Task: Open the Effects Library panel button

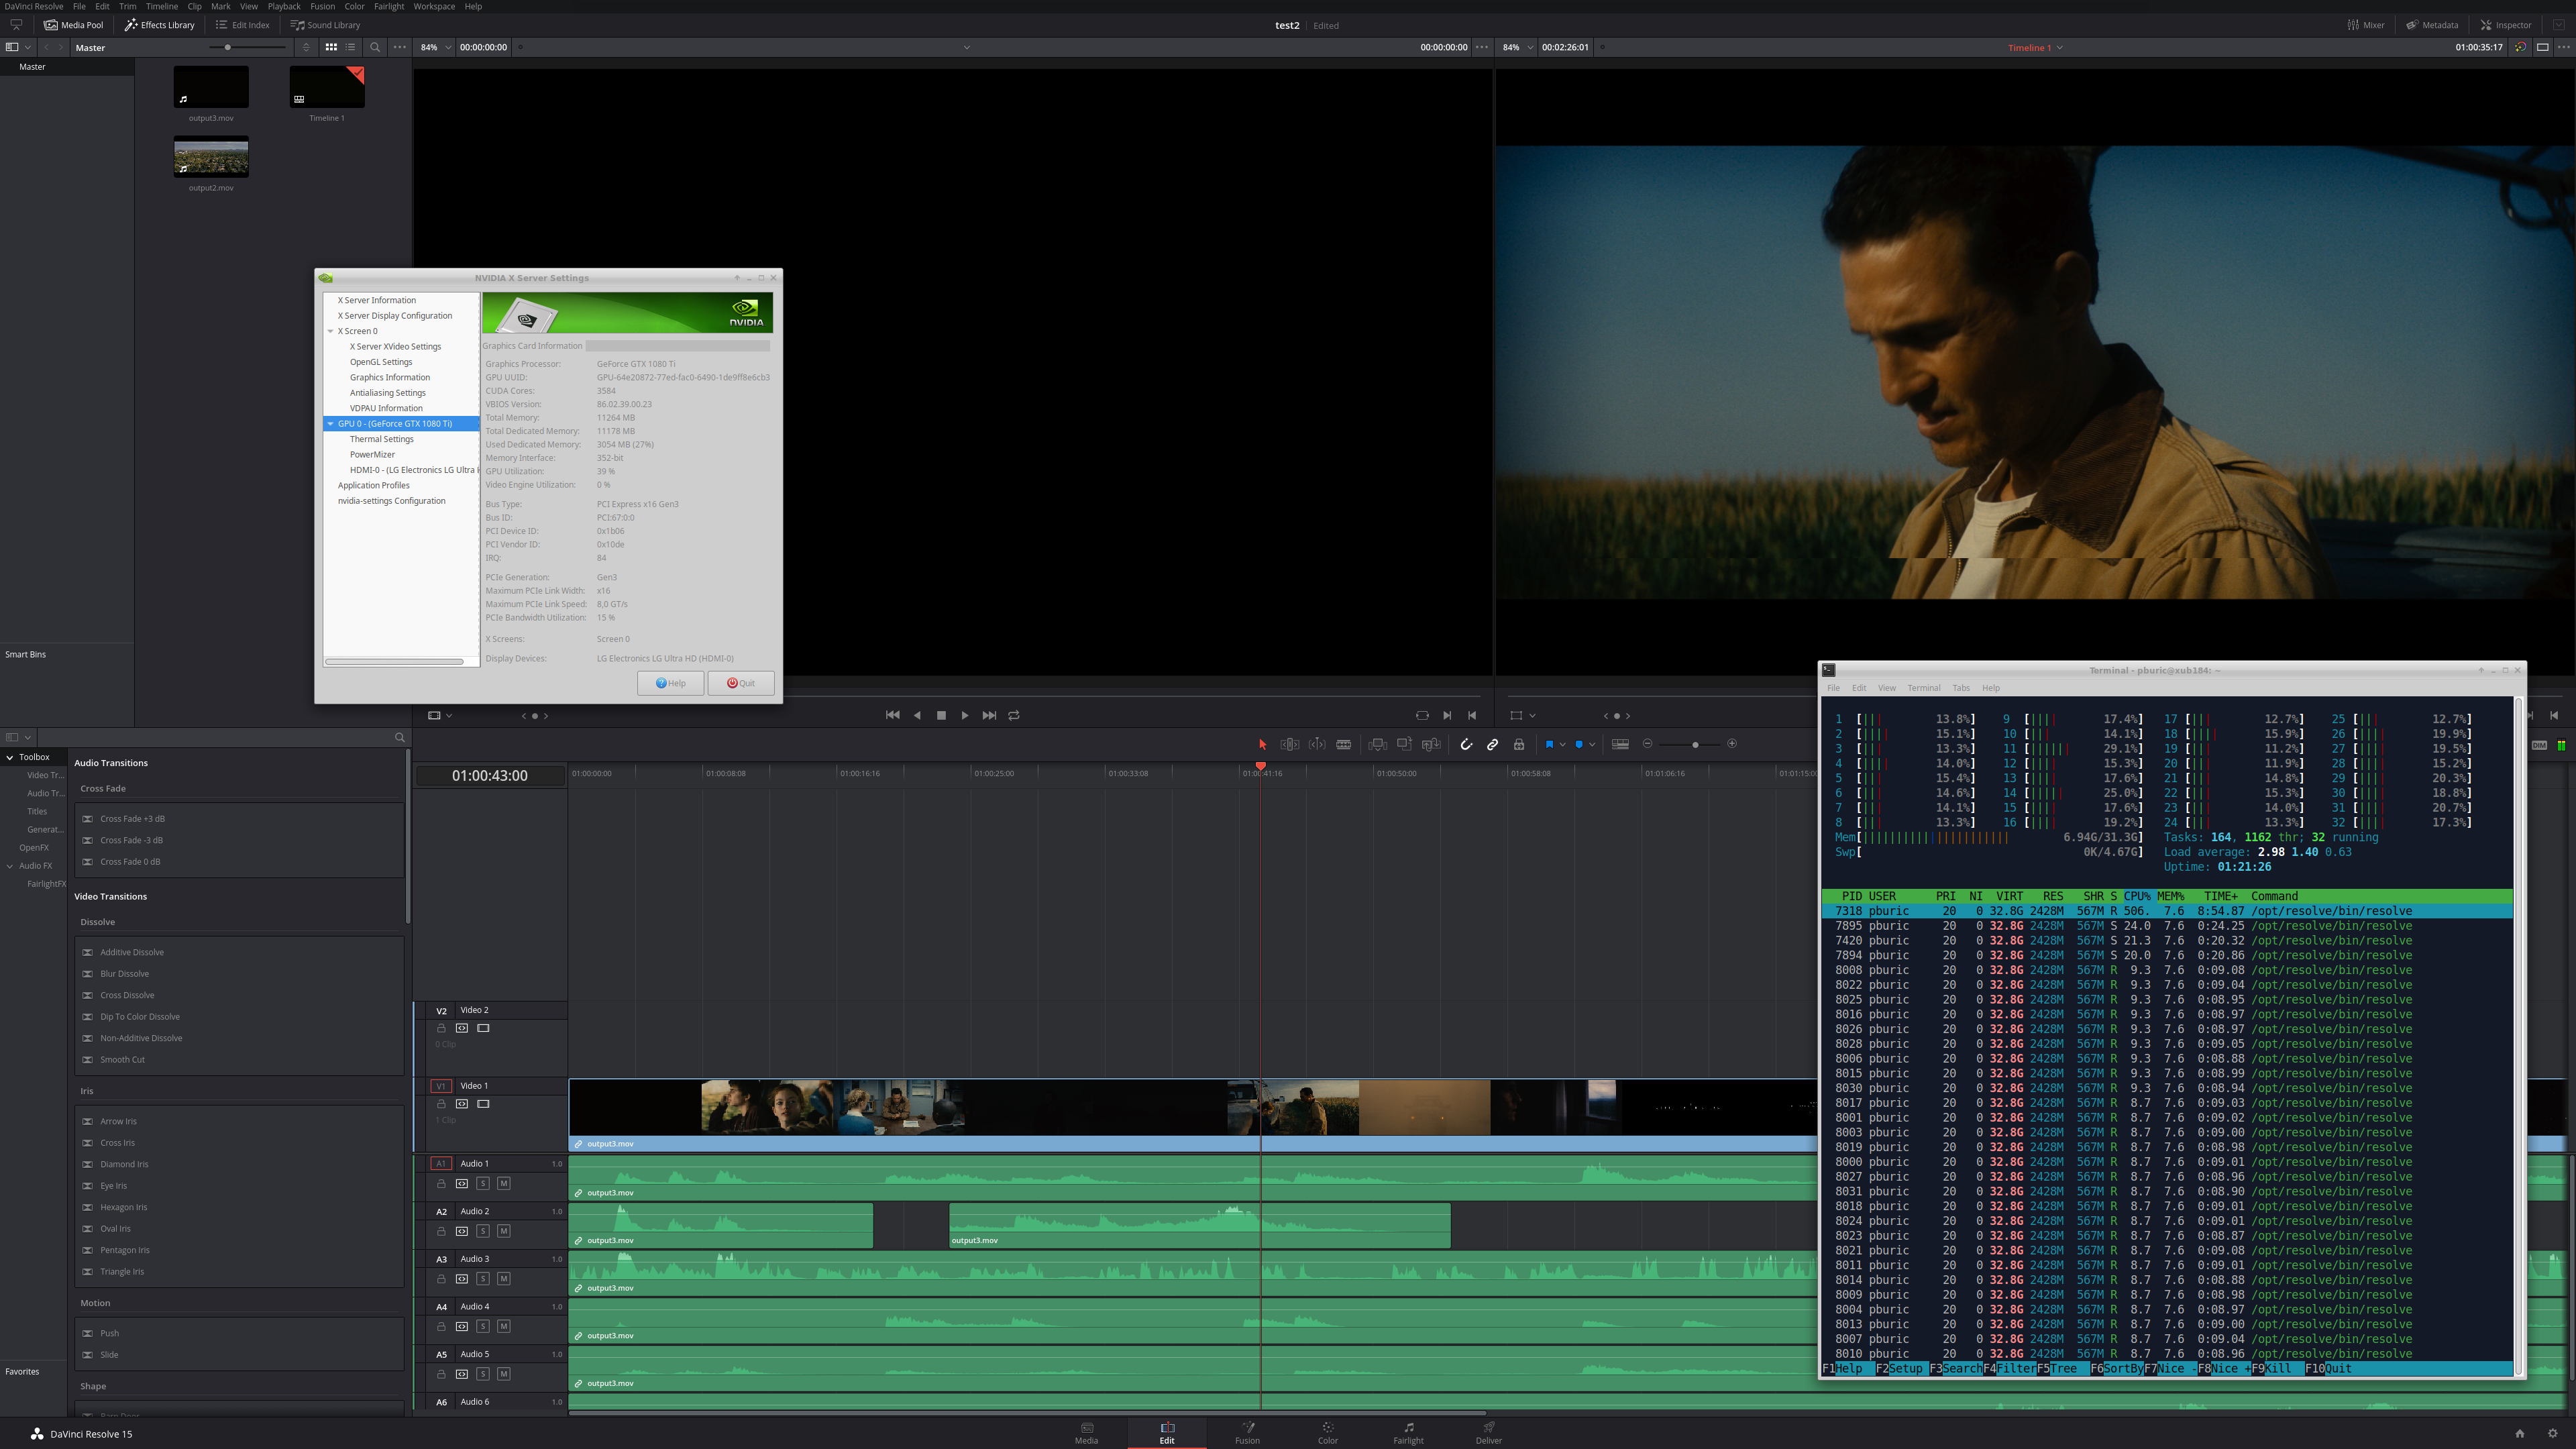Action: [160, 25]
